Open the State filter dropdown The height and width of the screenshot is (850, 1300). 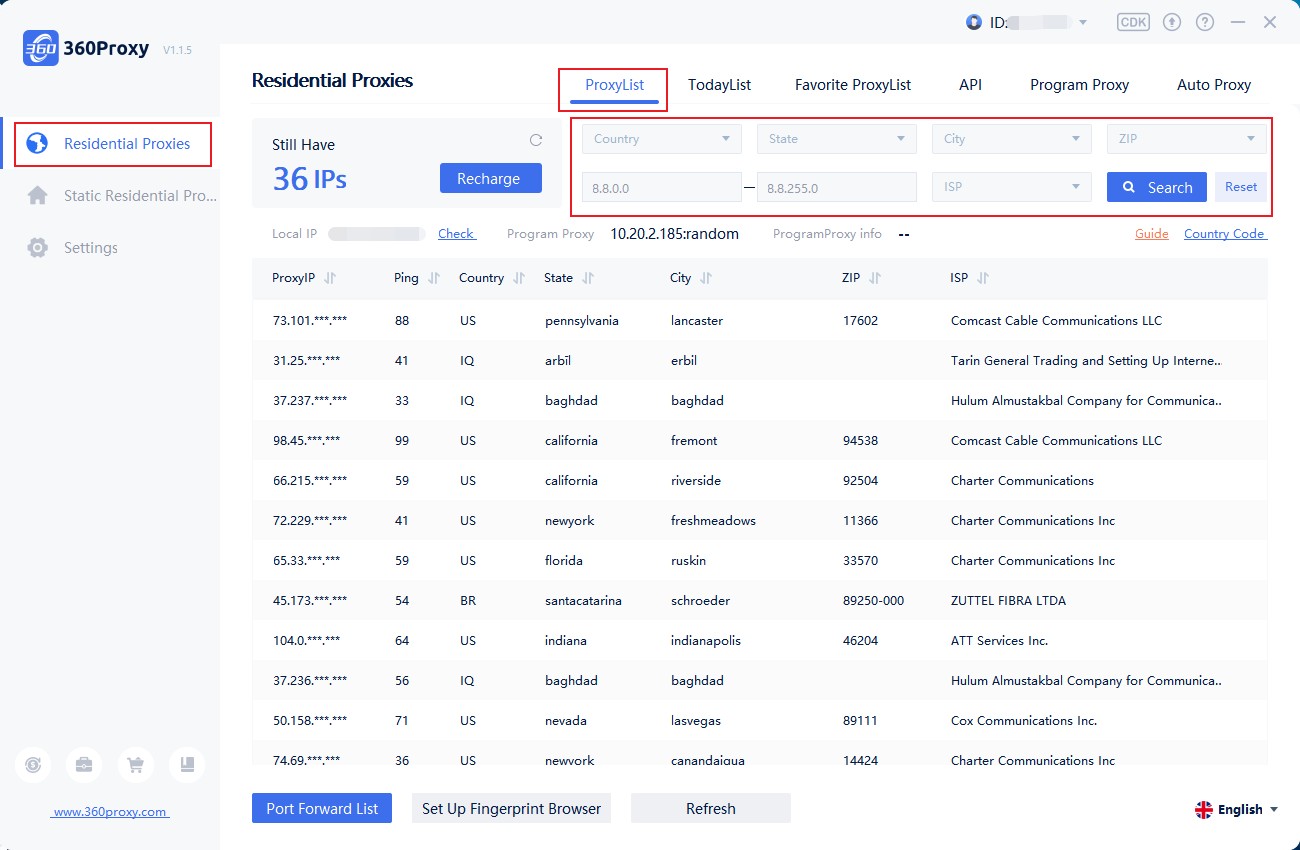837,139
